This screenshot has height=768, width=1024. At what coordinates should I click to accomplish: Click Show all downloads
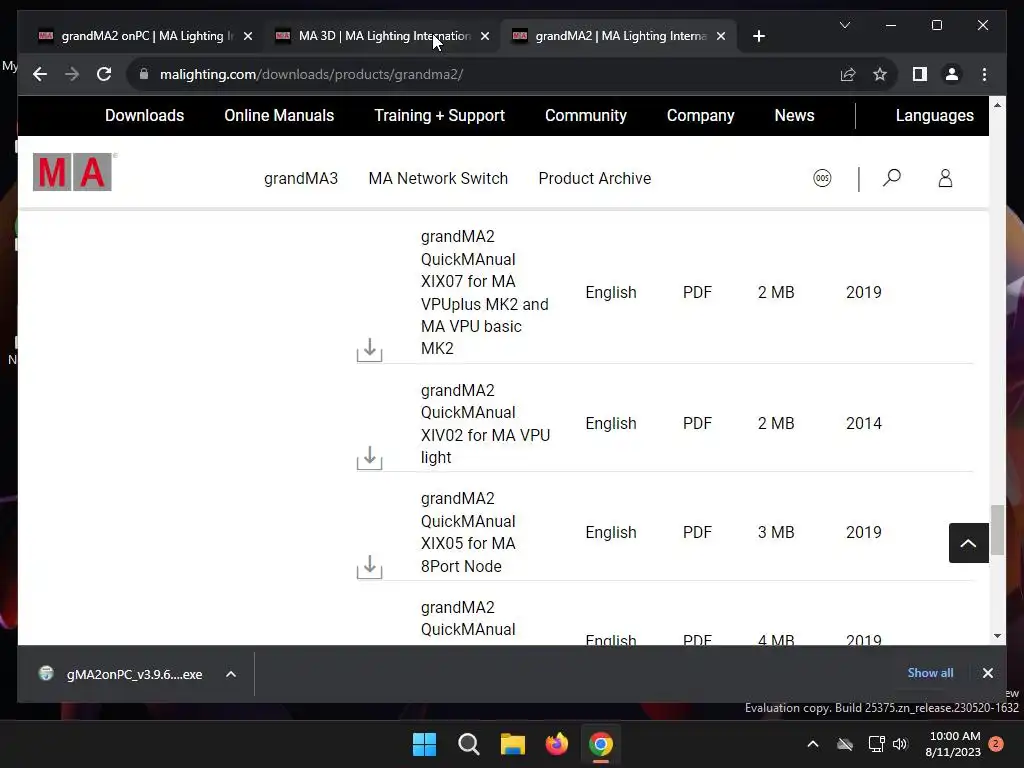tap(930, 673)
